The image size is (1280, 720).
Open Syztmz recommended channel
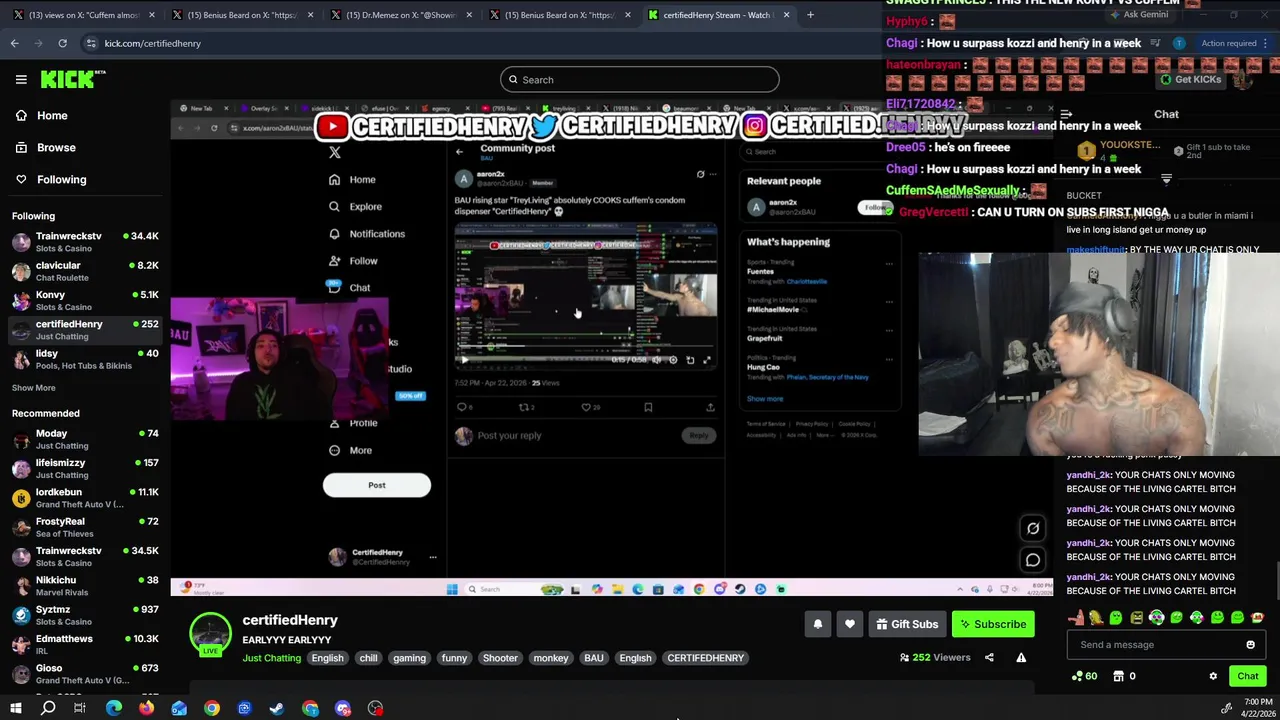click(85, 615)
